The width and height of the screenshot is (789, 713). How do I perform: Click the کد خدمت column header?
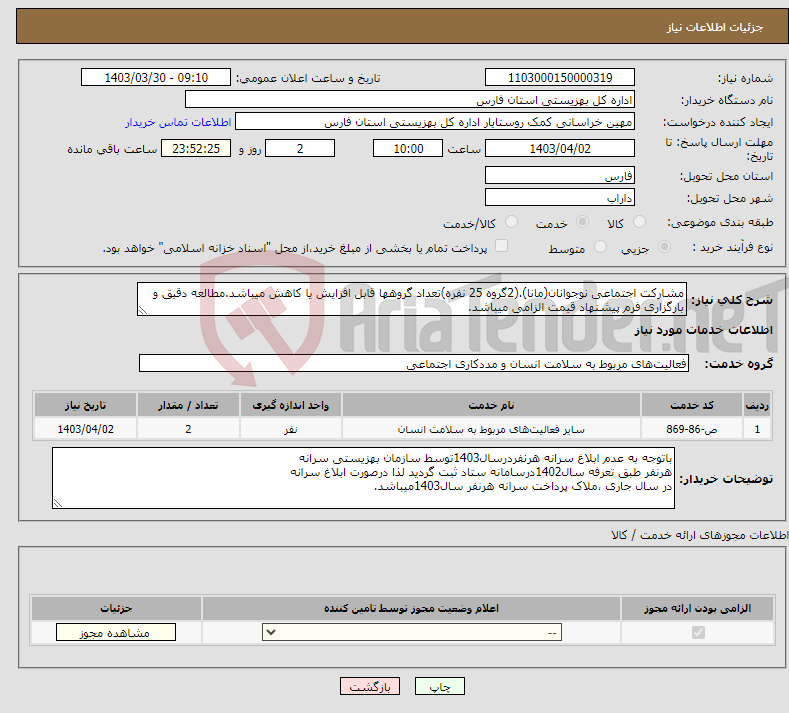(692, 405)
